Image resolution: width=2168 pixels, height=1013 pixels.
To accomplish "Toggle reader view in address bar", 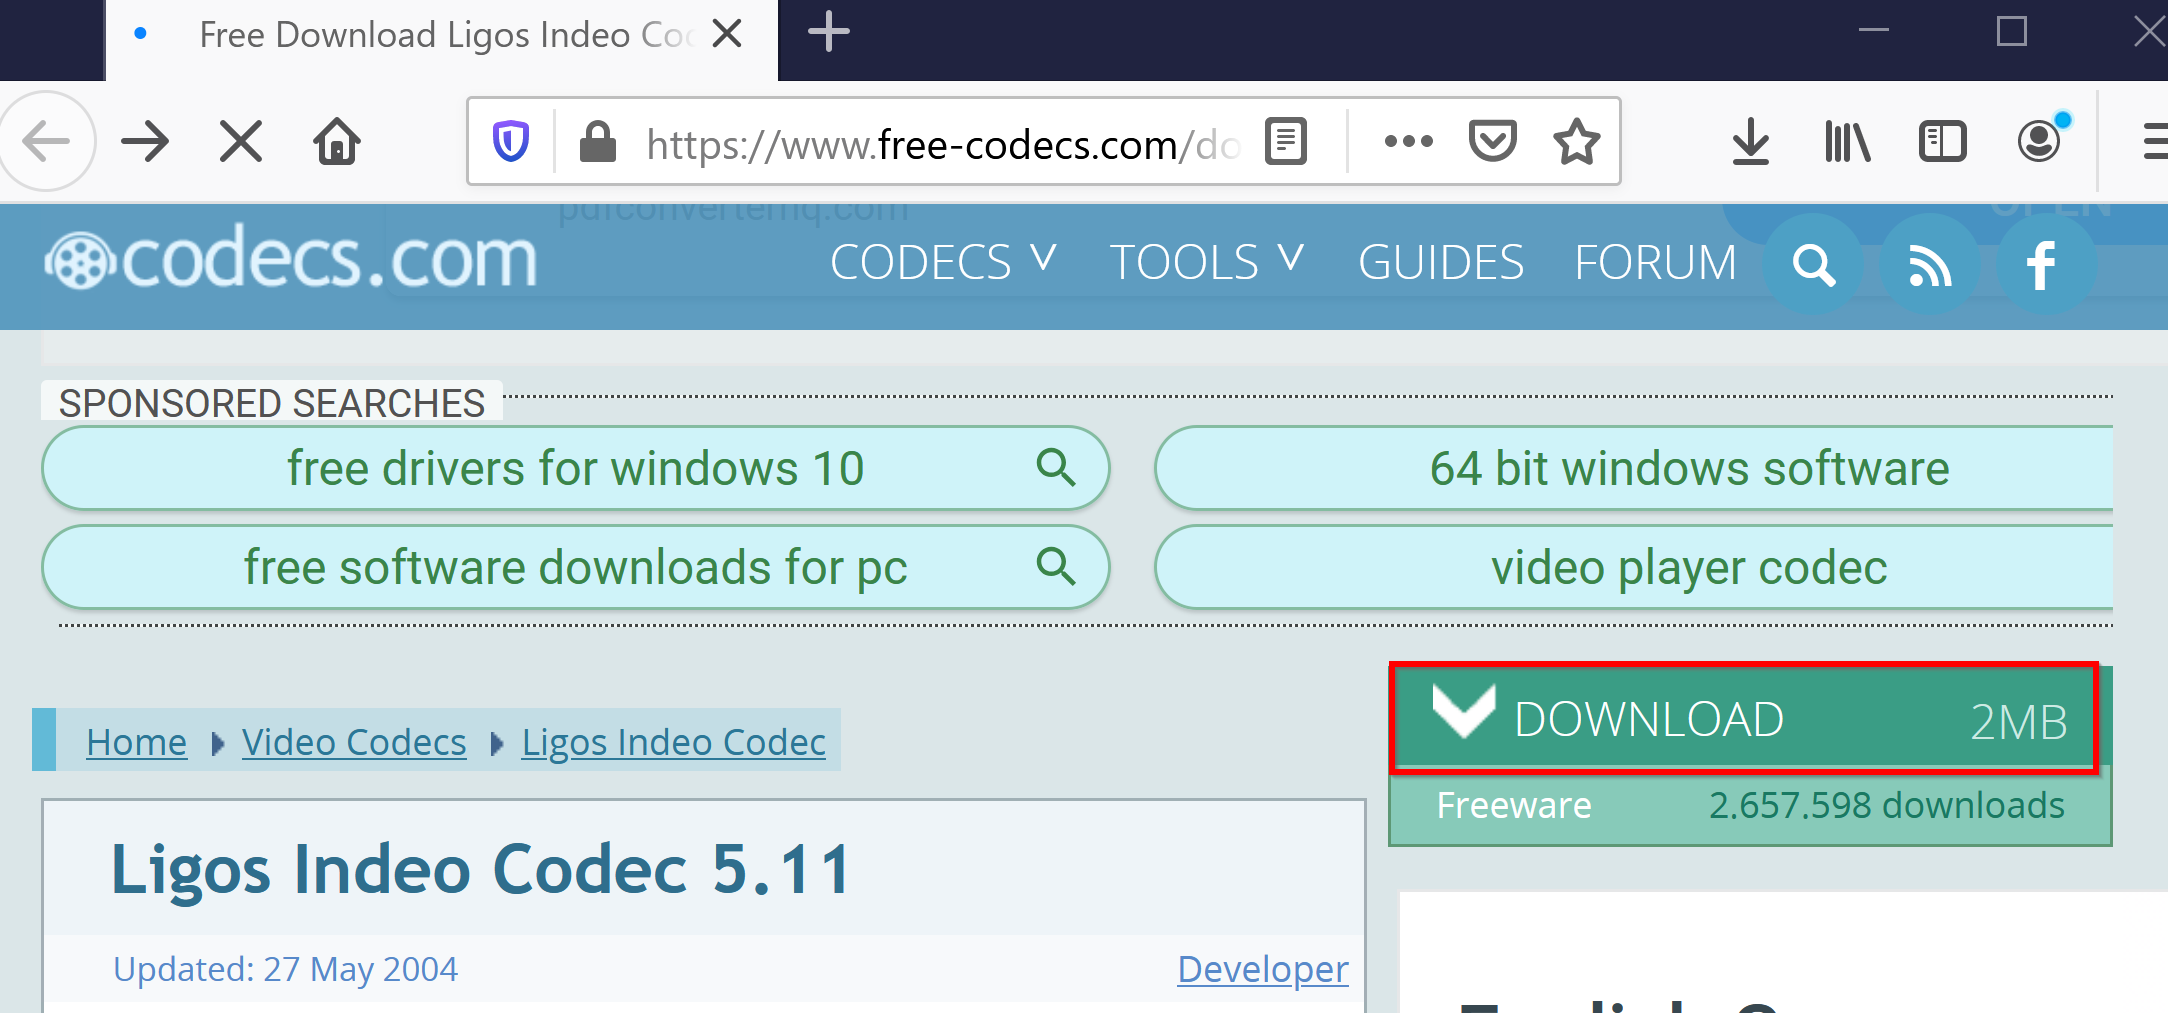I will point(1286,142).
